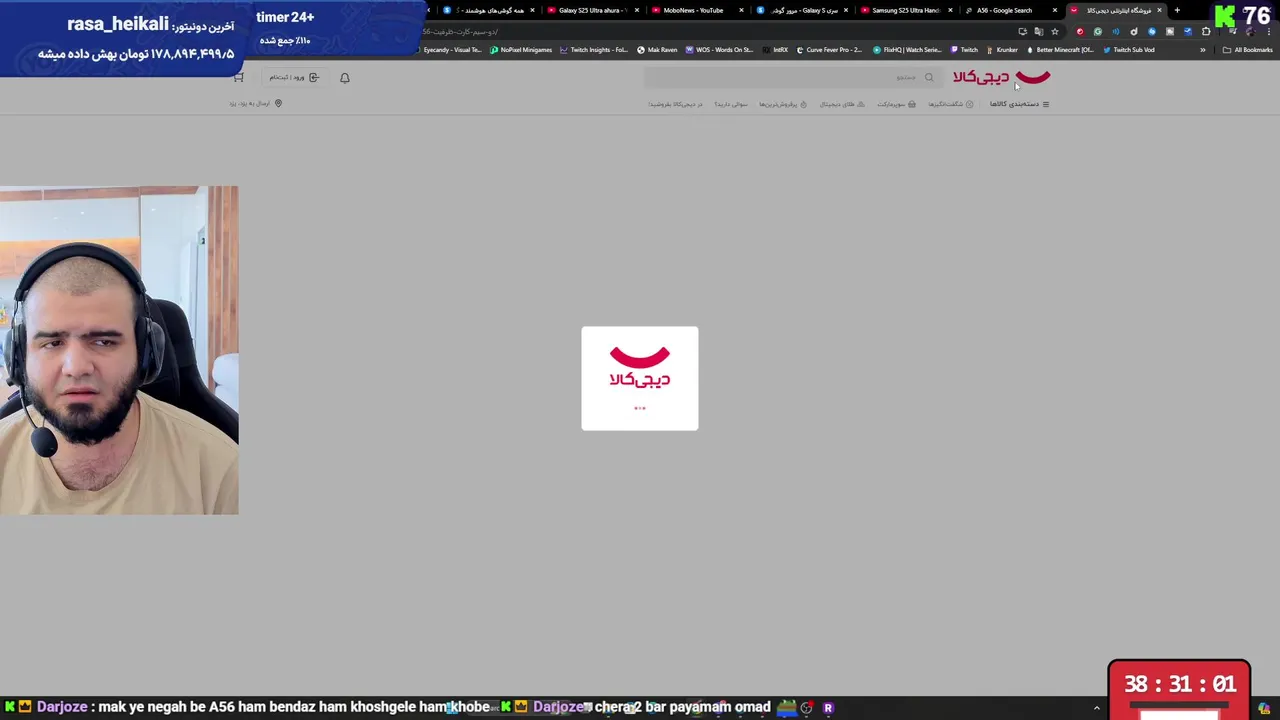
Task: Click the Digikala loading logo card
Action: [640, 378]
